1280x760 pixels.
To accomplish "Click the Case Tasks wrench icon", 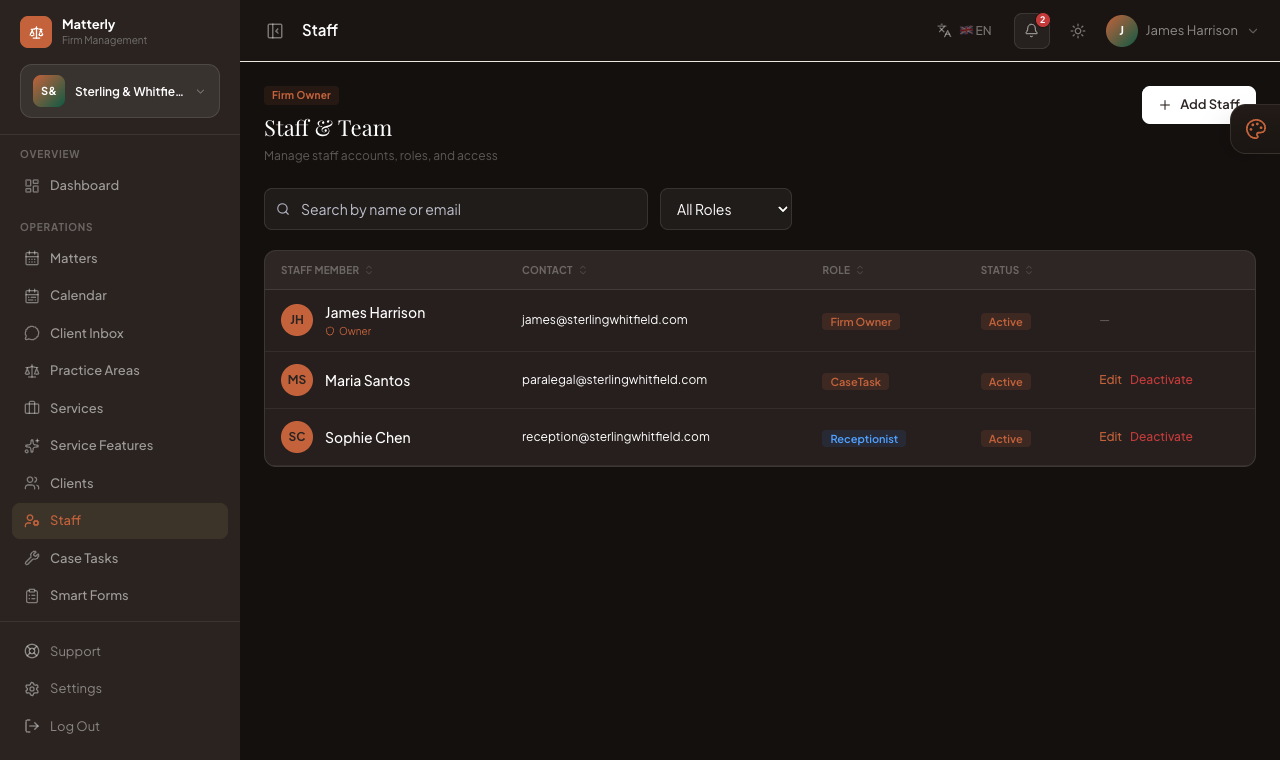I will pos(32,559).
